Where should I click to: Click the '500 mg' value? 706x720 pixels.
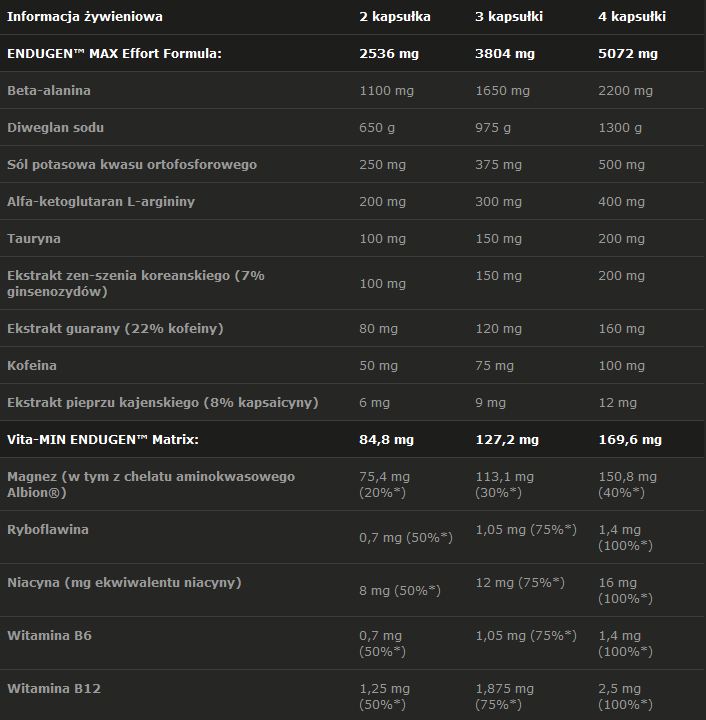point(621,164)
